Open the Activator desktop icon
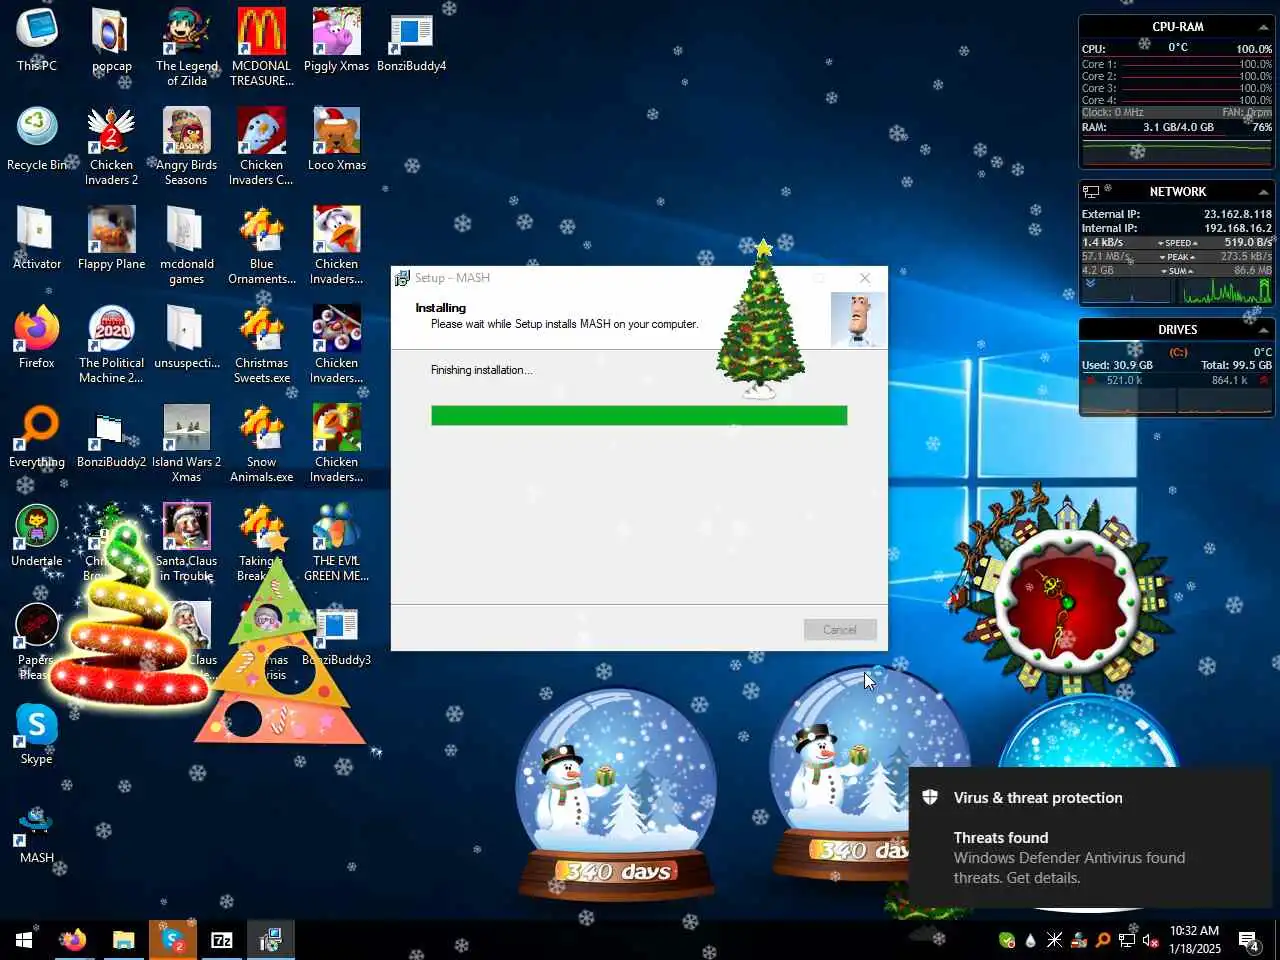The width and height of the screenshot is (1280, 960). [x=37, y=238]
